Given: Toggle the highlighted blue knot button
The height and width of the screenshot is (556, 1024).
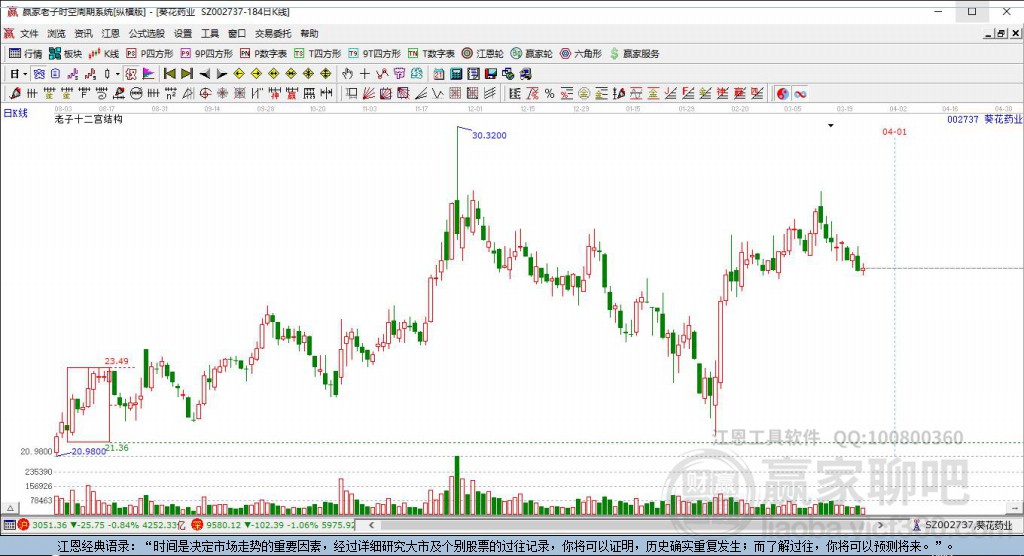Looking at the screenshot, I should [39, 74].
